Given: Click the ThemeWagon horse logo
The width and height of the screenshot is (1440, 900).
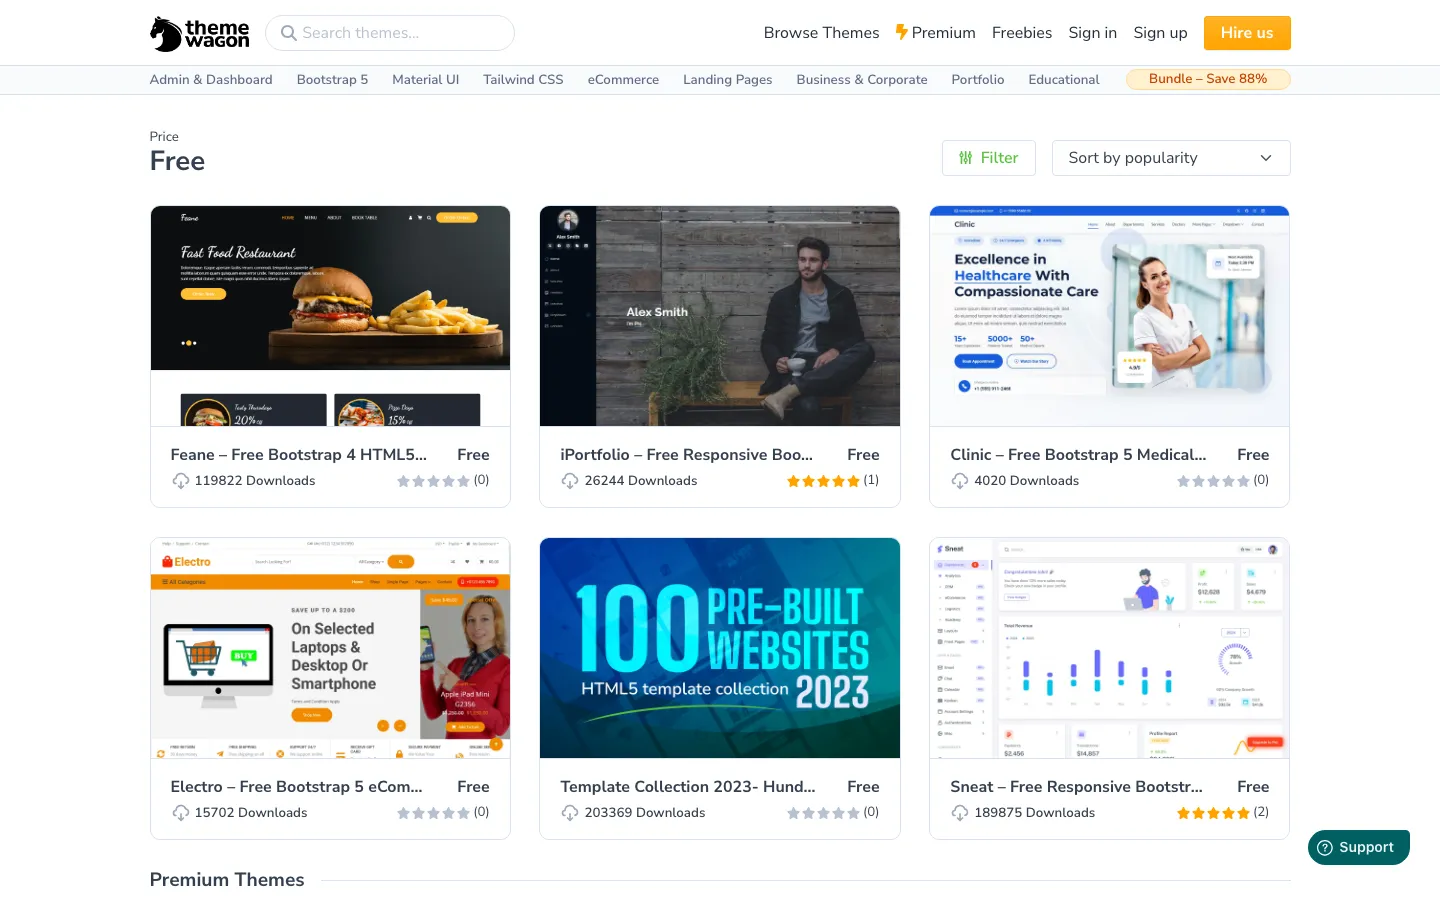Looking at the screenshot, I should coord(166,34).
